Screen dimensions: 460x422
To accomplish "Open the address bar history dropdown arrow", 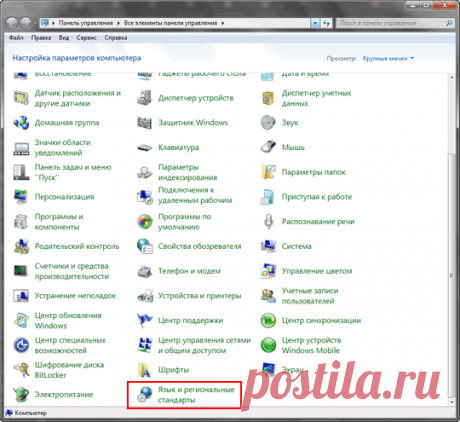I will click(x=315, y=23).
